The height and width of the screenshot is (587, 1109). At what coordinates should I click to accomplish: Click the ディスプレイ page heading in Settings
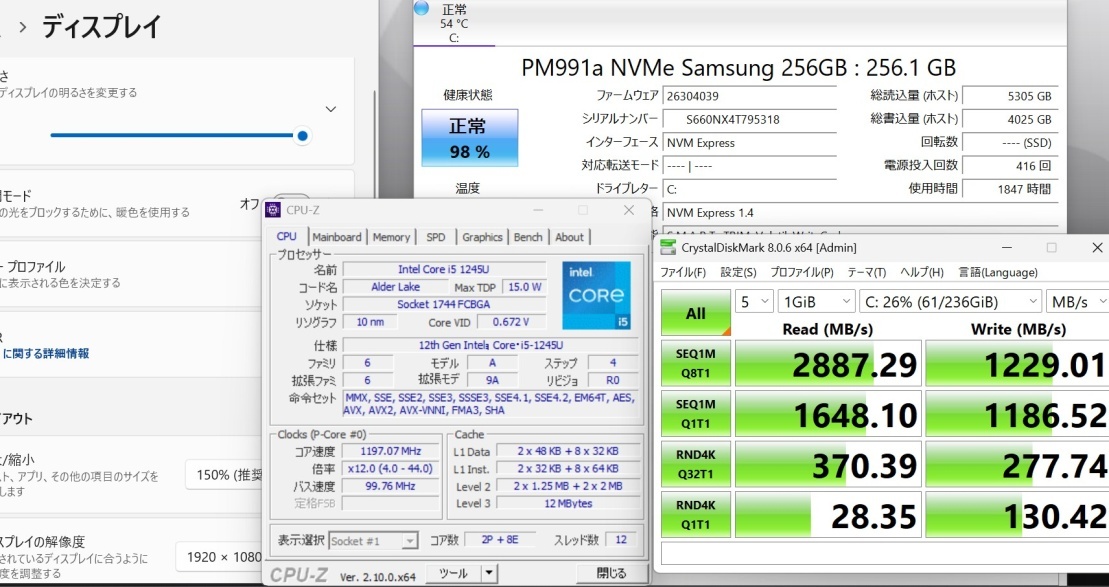102,27
